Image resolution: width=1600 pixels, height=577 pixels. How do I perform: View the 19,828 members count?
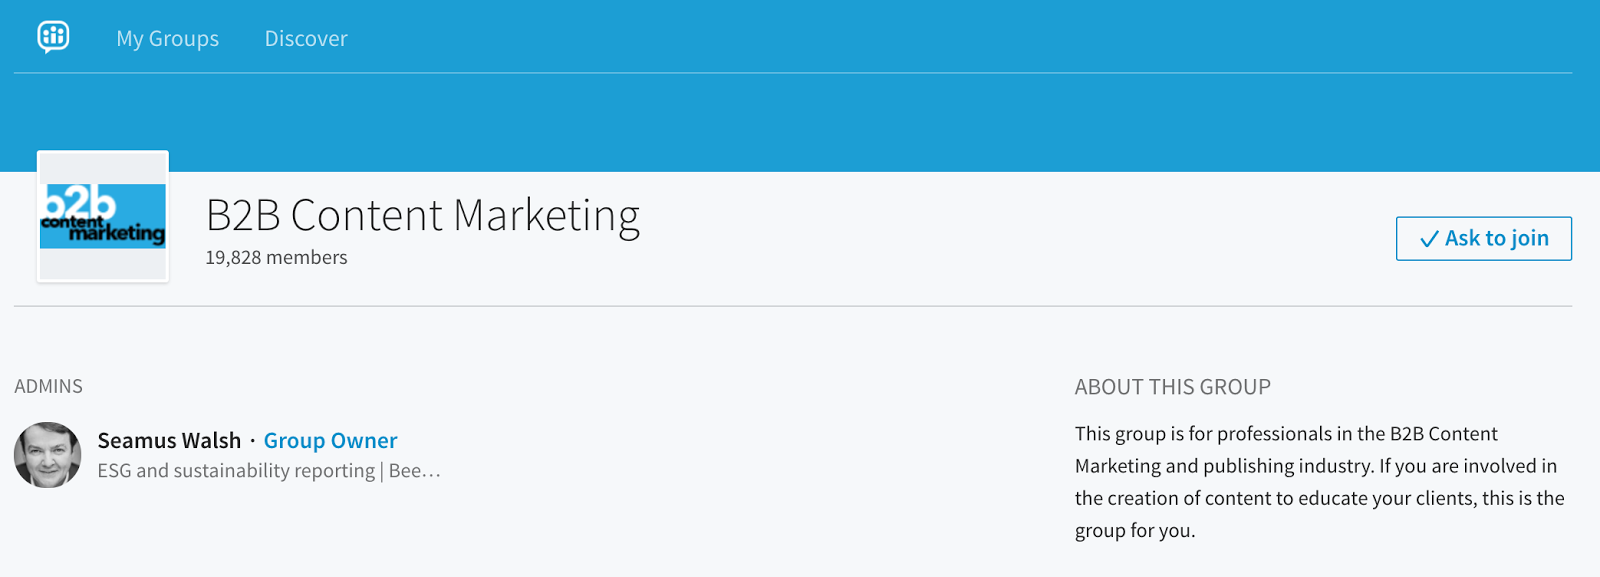pyautogui.click(x=276, y=258)
